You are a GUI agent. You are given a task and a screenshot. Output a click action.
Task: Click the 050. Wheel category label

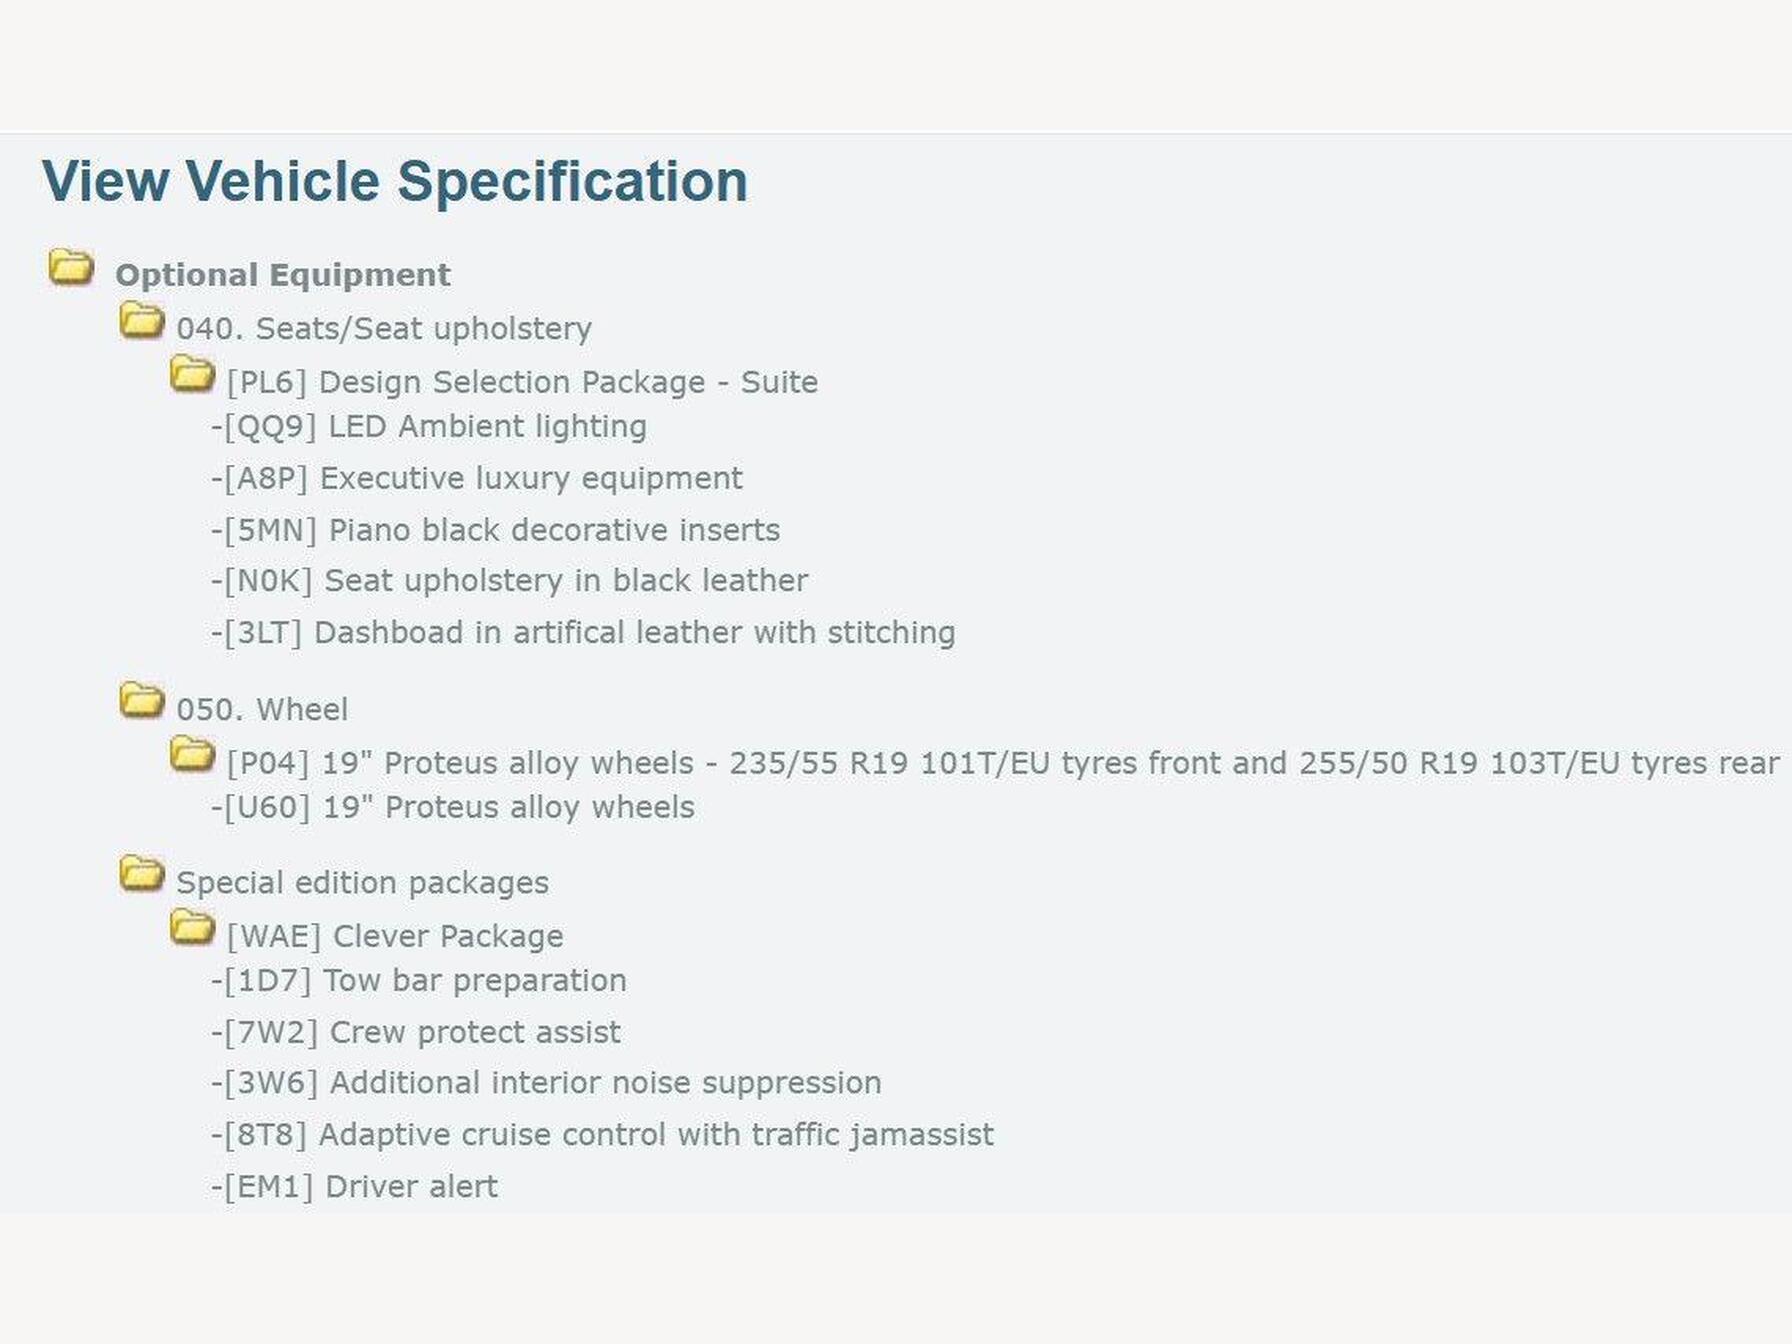coord(262,710)
